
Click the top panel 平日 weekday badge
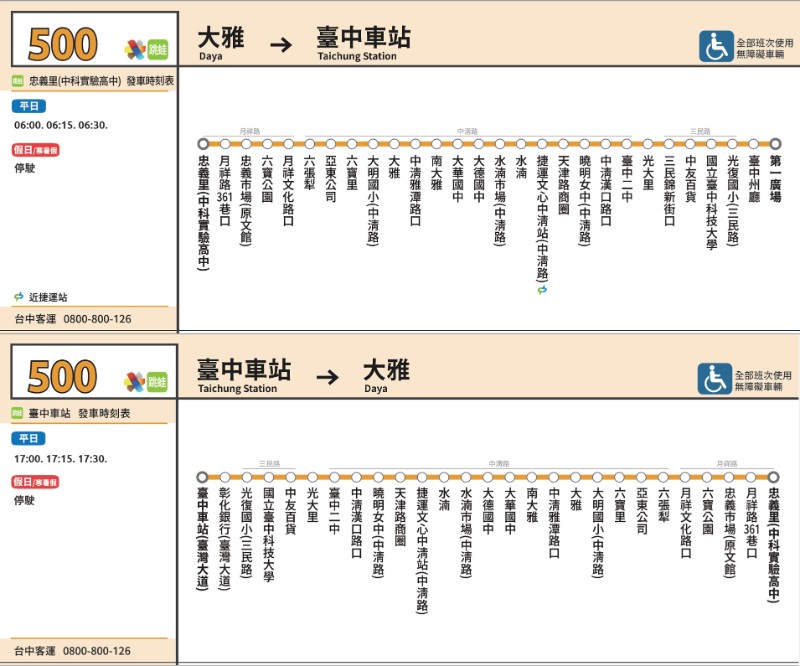pos(28,106)
